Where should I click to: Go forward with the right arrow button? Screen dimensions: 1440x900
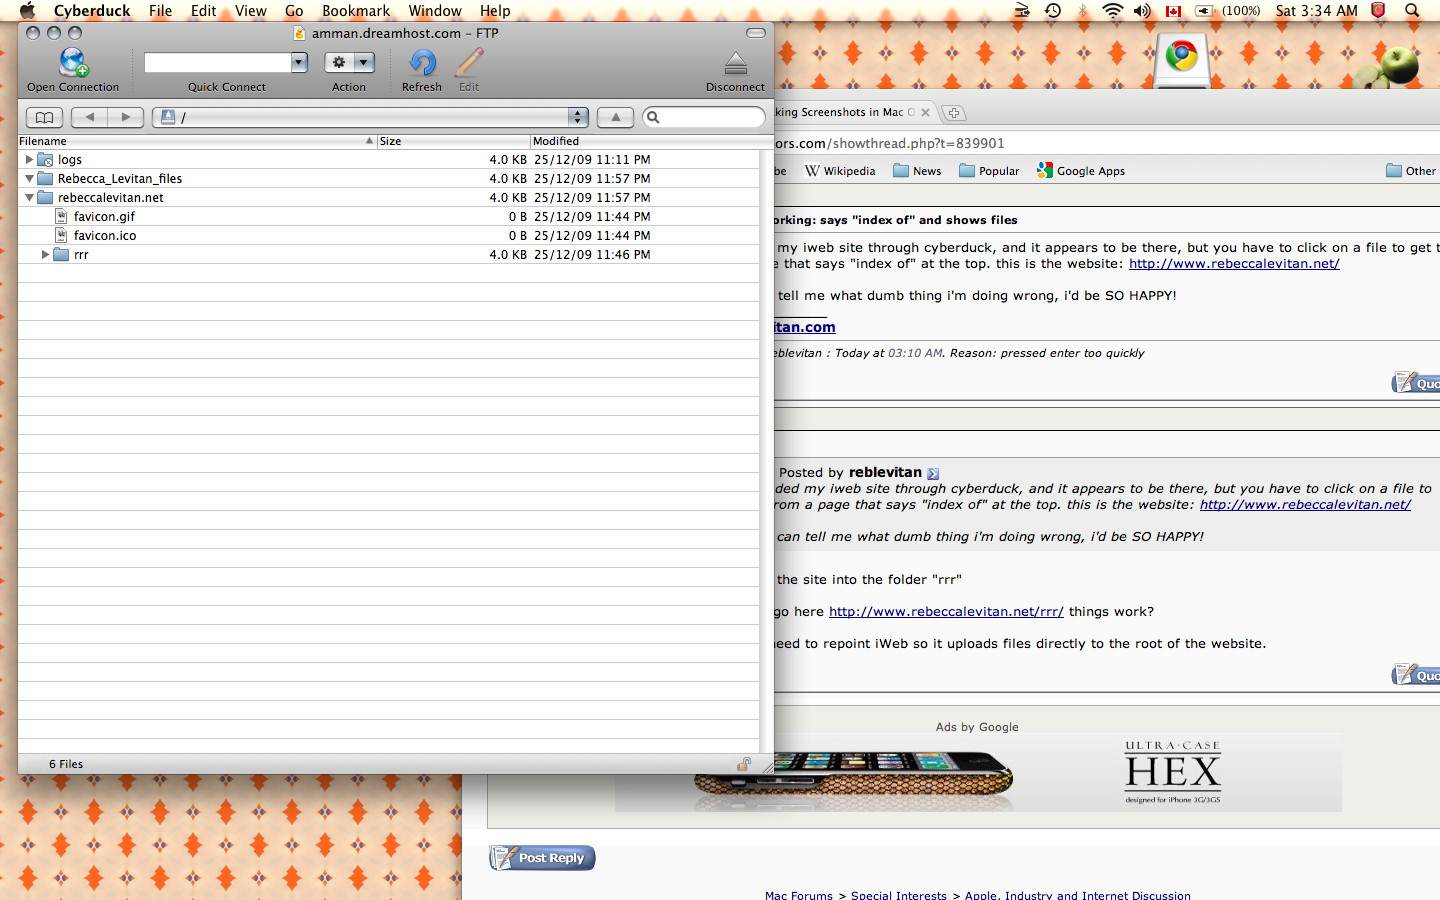[x=126, y=117]
